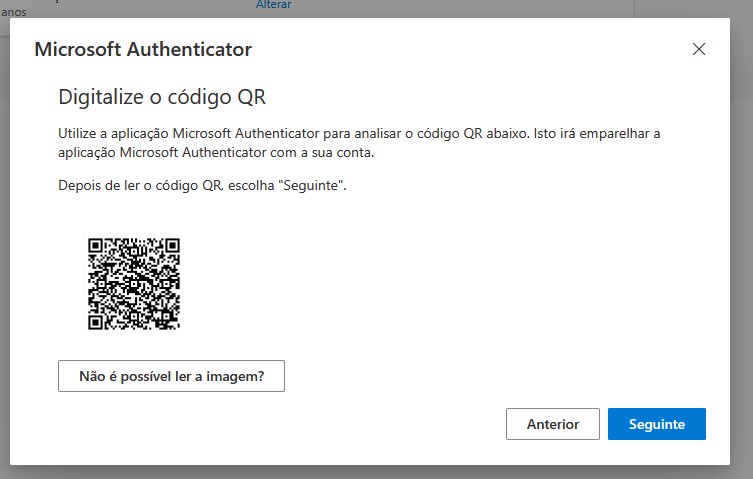753x479 pixels.
Task: Click the Seguinte button
Action: (656, 424)
